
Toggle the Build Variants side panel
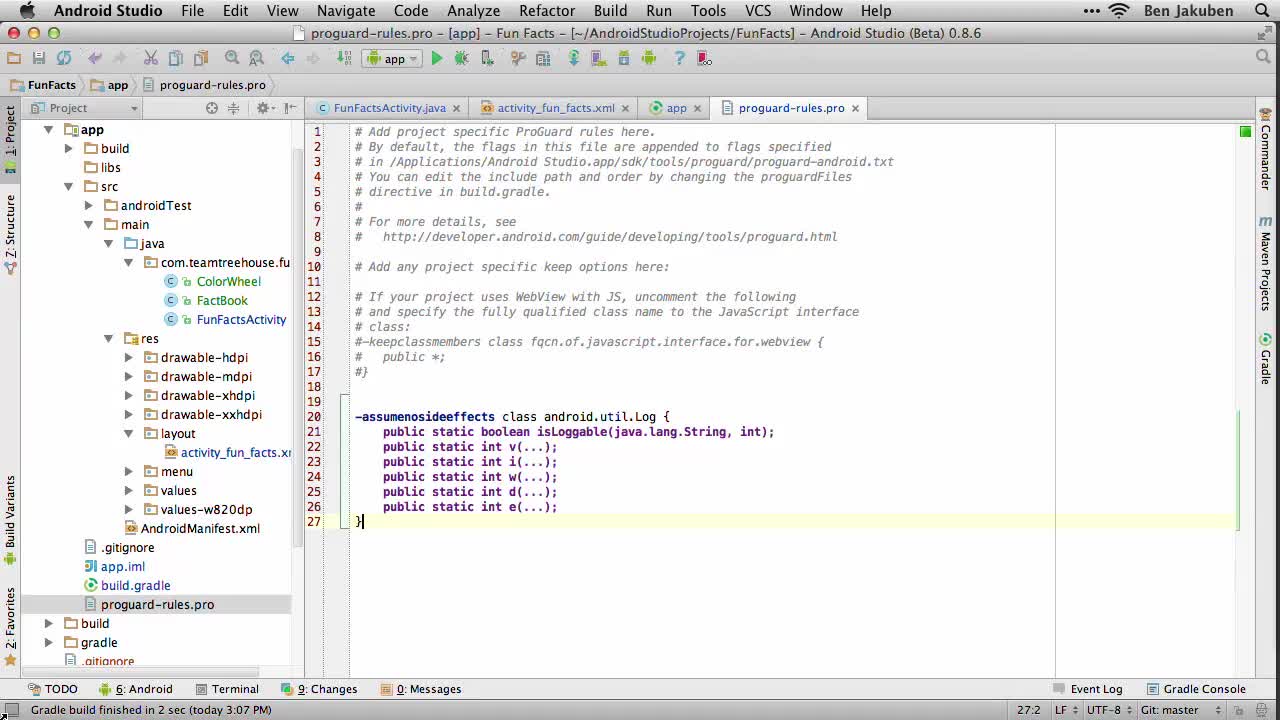pos(10,519)
